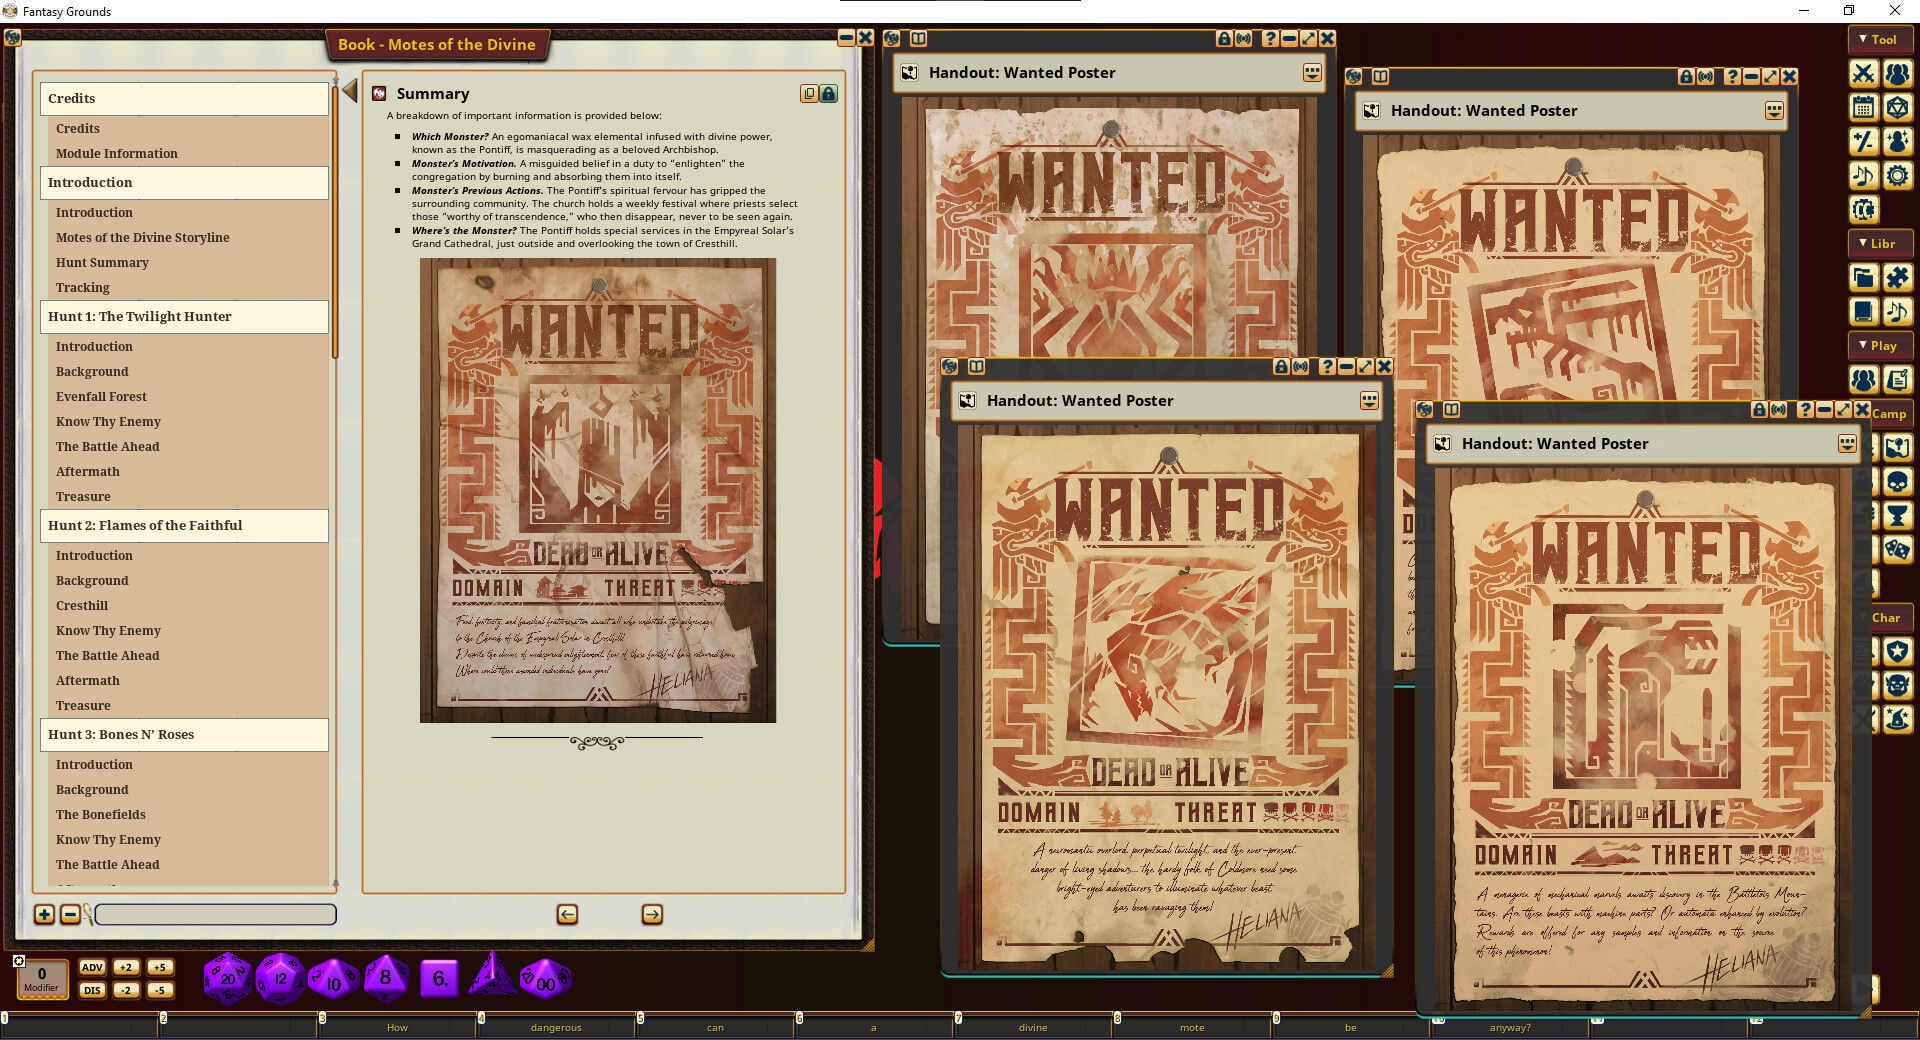
Task: Open the skull icon in the Campaign section
Action: tap(1898, 483)
